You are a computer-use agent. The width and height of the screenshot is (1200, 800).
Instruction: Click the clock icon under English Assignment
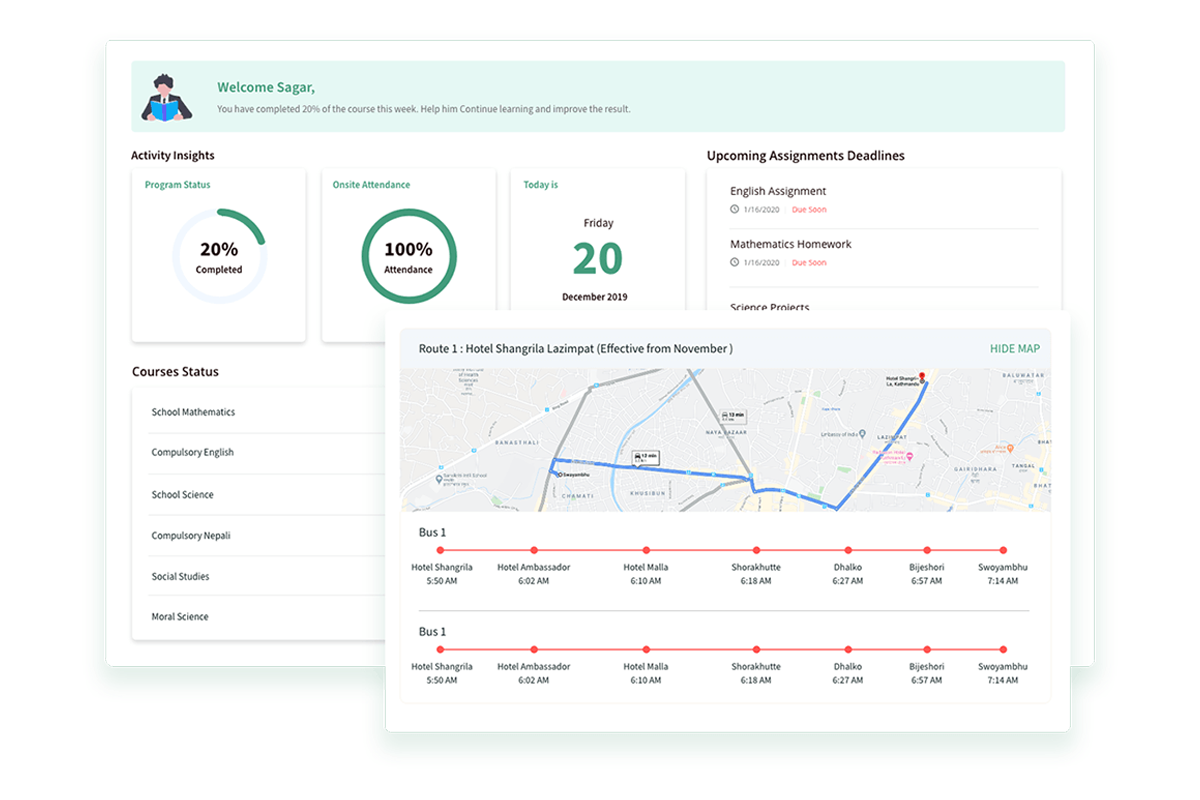pos(734,209)
